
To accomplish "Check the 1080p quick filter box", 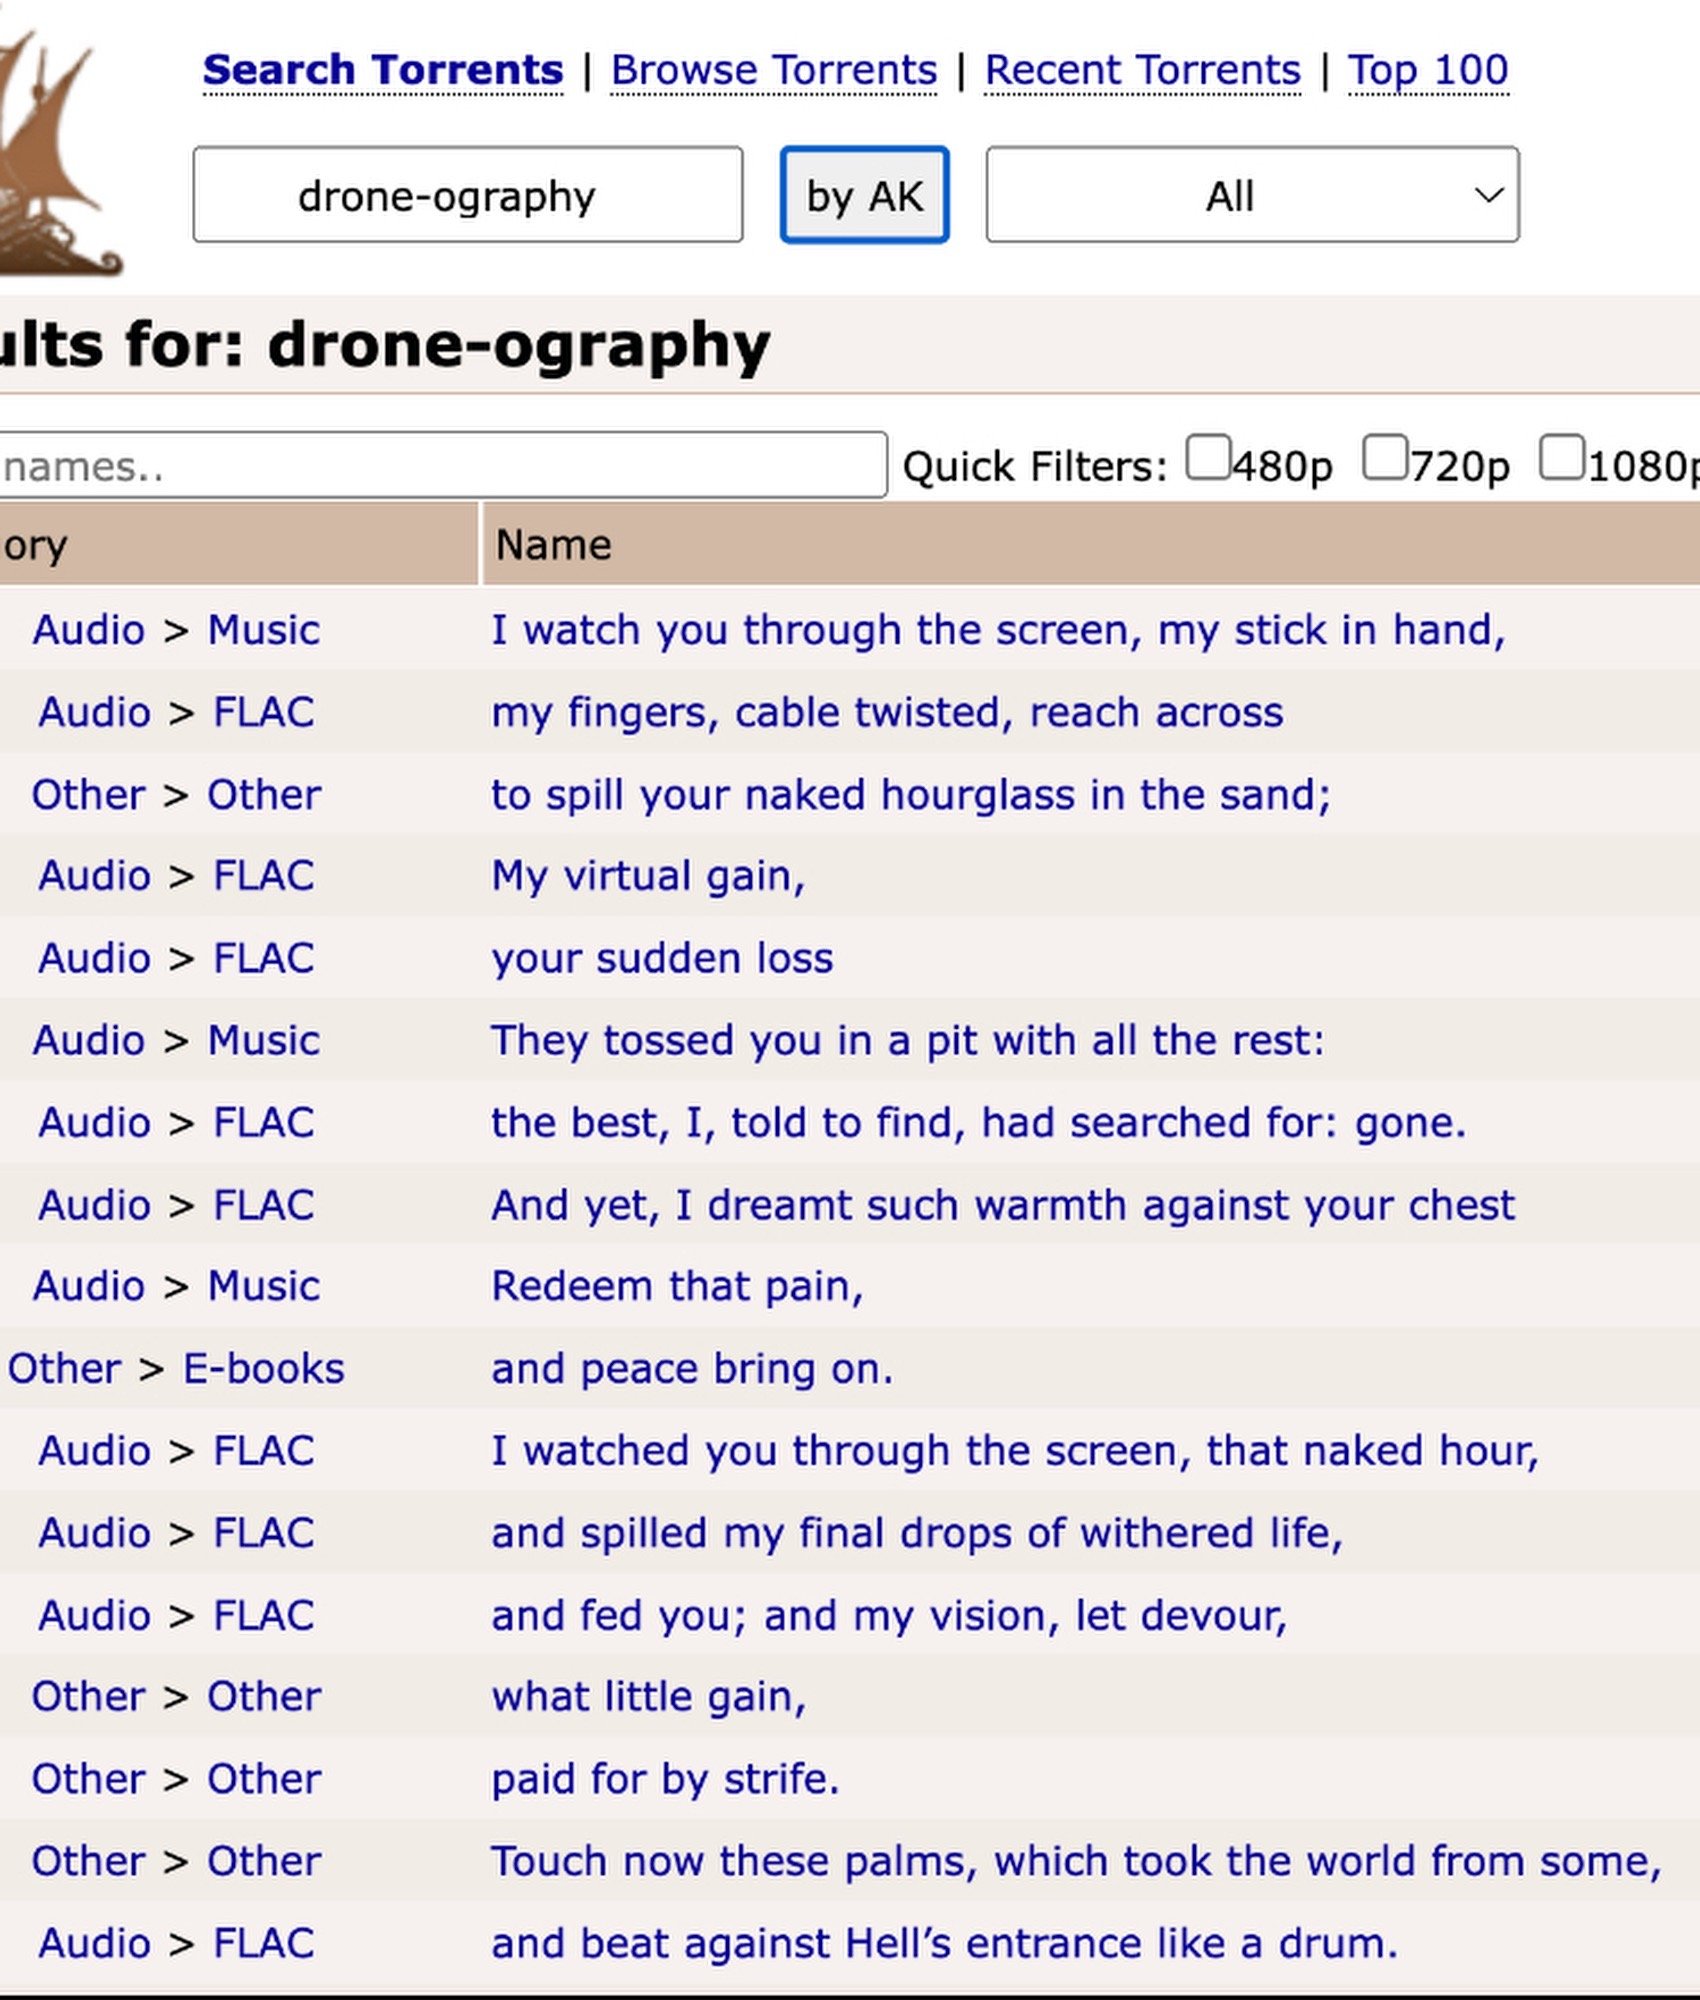I will click(x=1562, y=458).
